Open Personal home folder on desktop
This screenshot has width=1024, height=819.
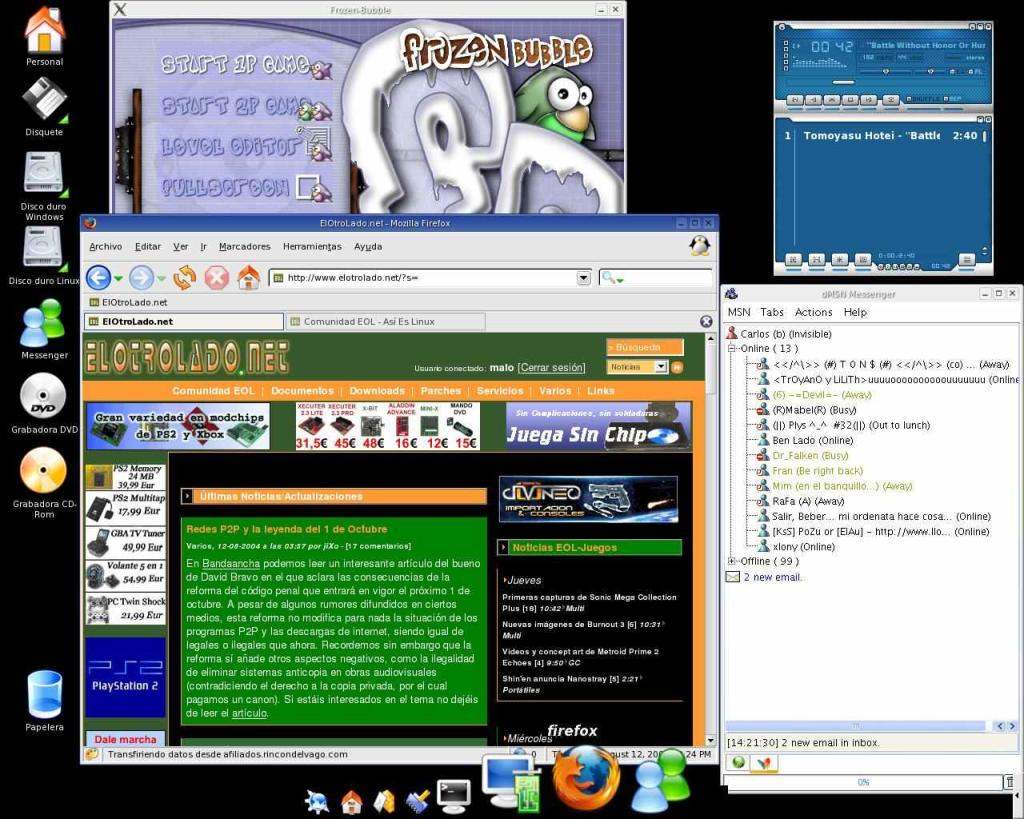[x=44, y=36]
